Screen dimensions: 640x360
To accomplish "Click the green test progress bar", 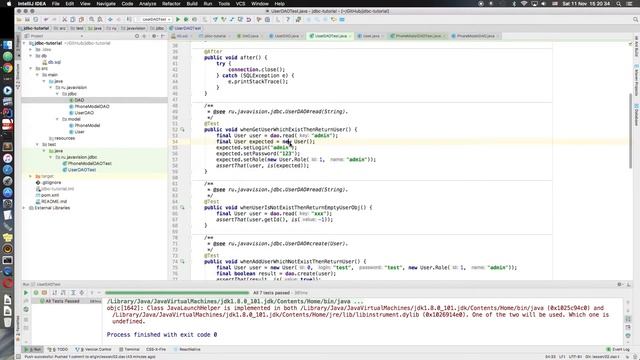I will (x=177, y=293).
